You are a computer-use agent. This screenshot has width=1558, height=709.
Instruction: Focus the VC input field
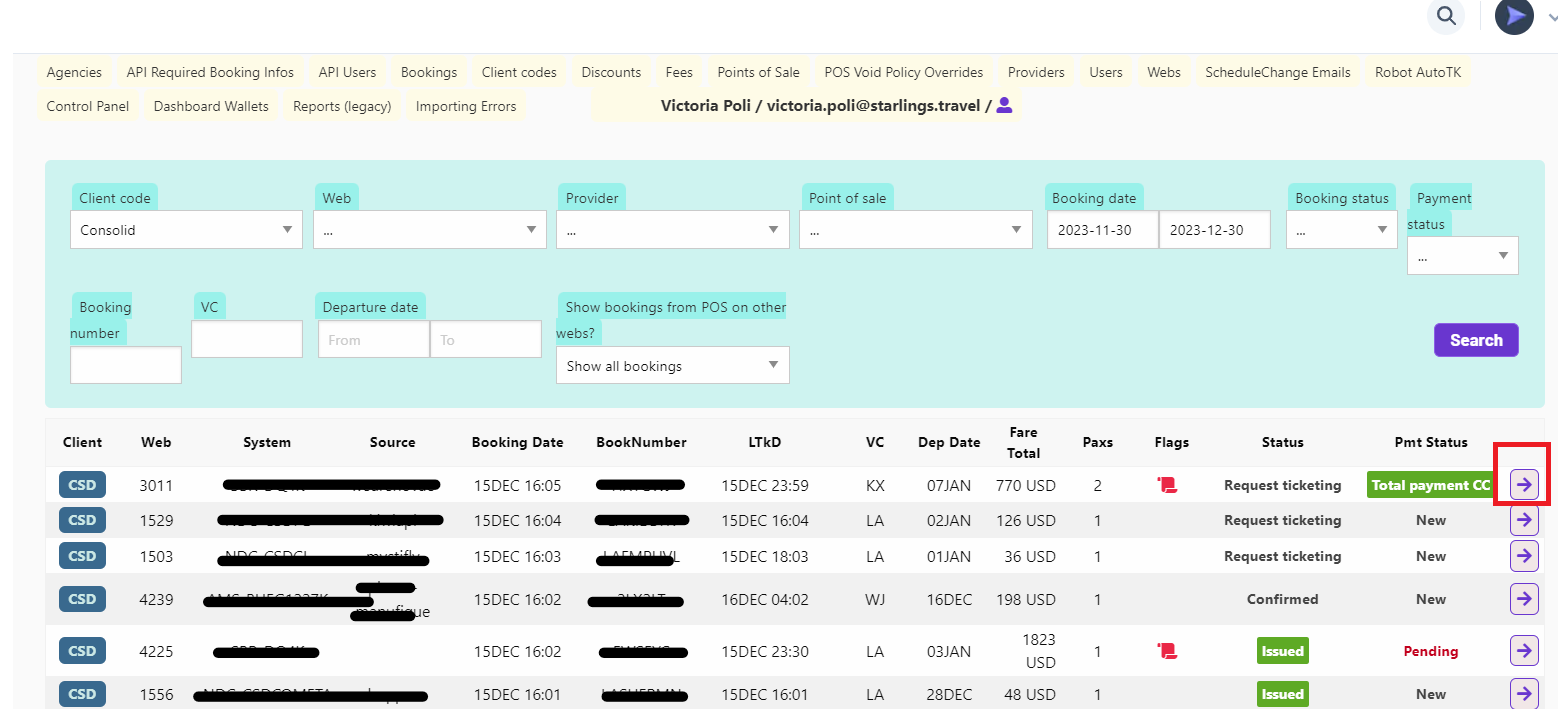pyautogui.click(x=247, y=339)
